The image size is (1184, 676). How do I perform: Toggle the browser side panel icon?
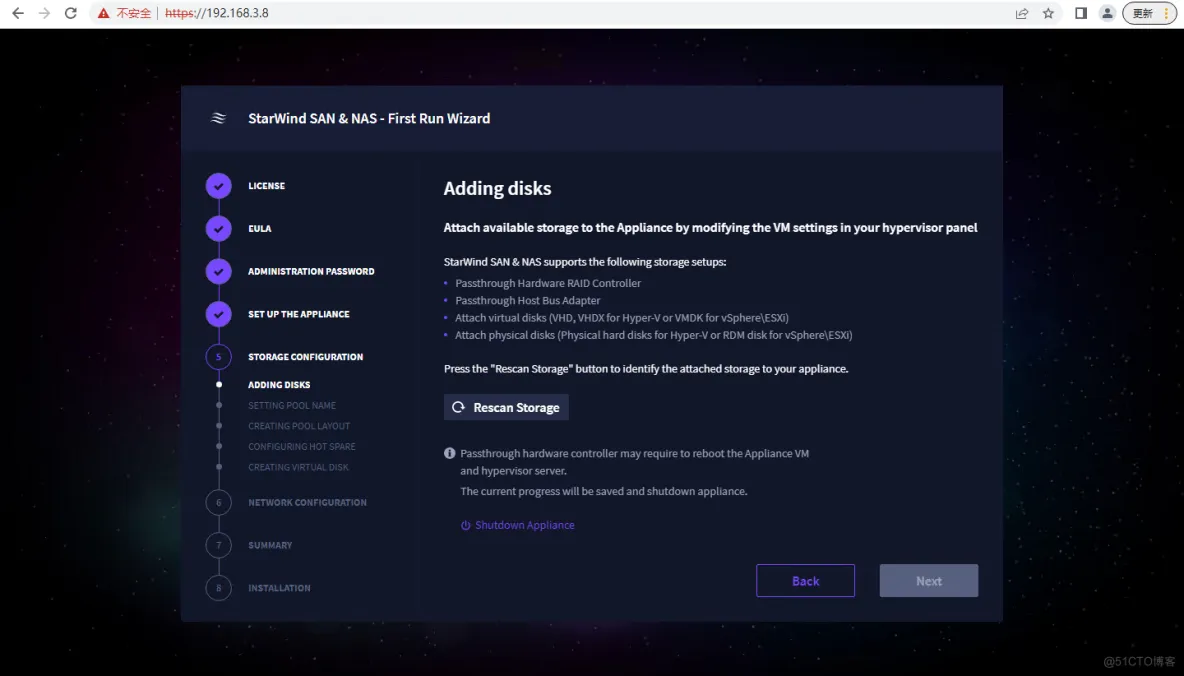point(1081,13)
